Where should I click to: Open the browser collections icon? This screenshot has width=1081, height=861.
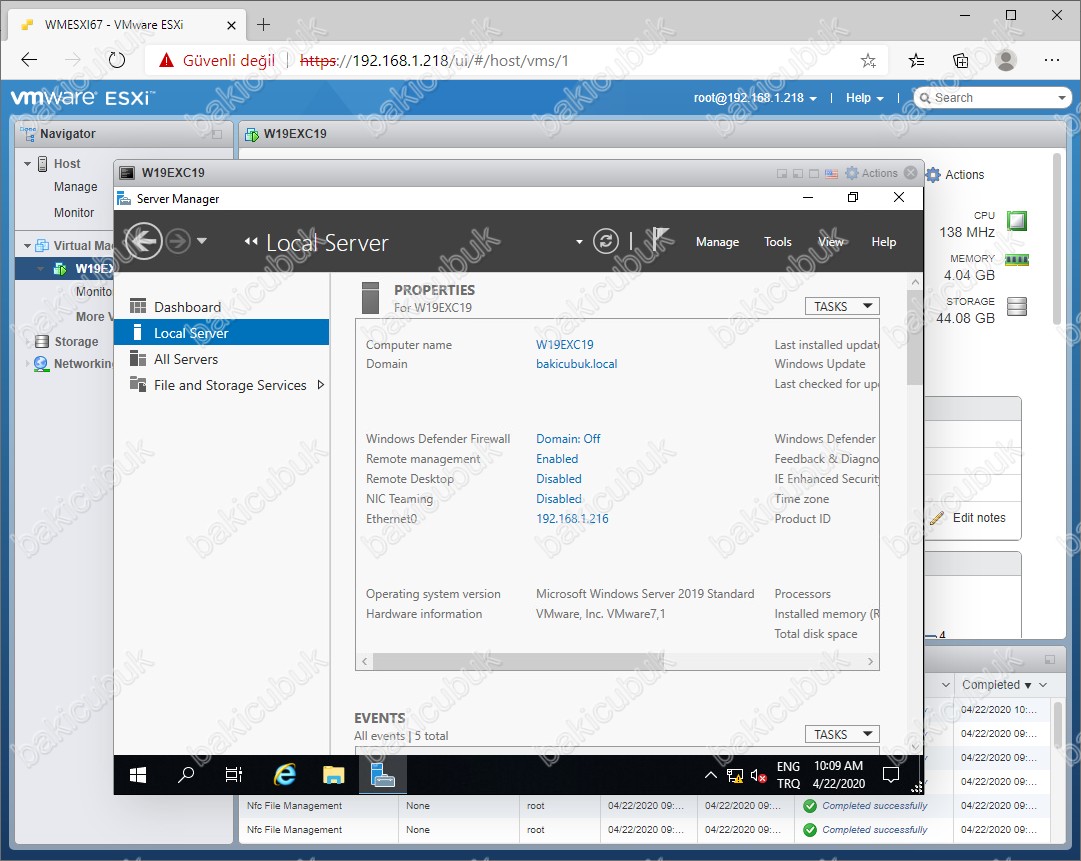[x=960, y=61]
